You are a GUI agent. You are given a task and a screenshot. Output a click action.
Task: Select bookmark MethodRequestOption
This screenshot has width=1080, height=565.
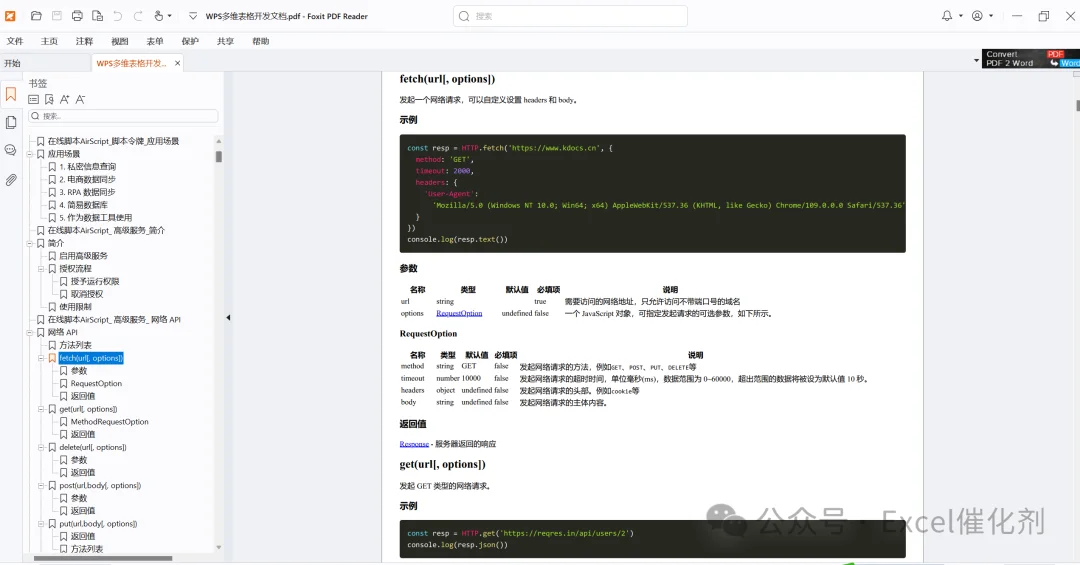pyautogui.click(x=110, y=422)
